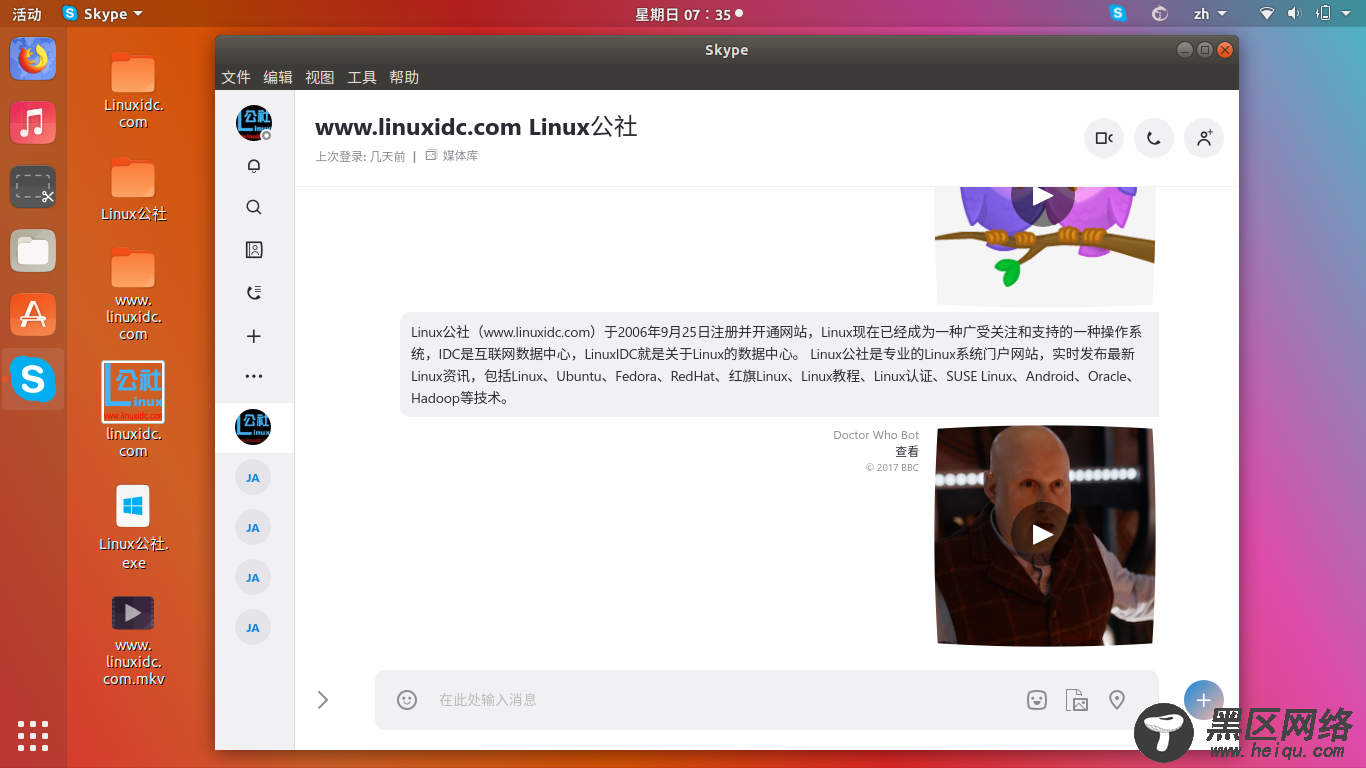Click the Skype tray icon in the top bar
This screenshot has height=768, width=1366.
point(1118,14)
